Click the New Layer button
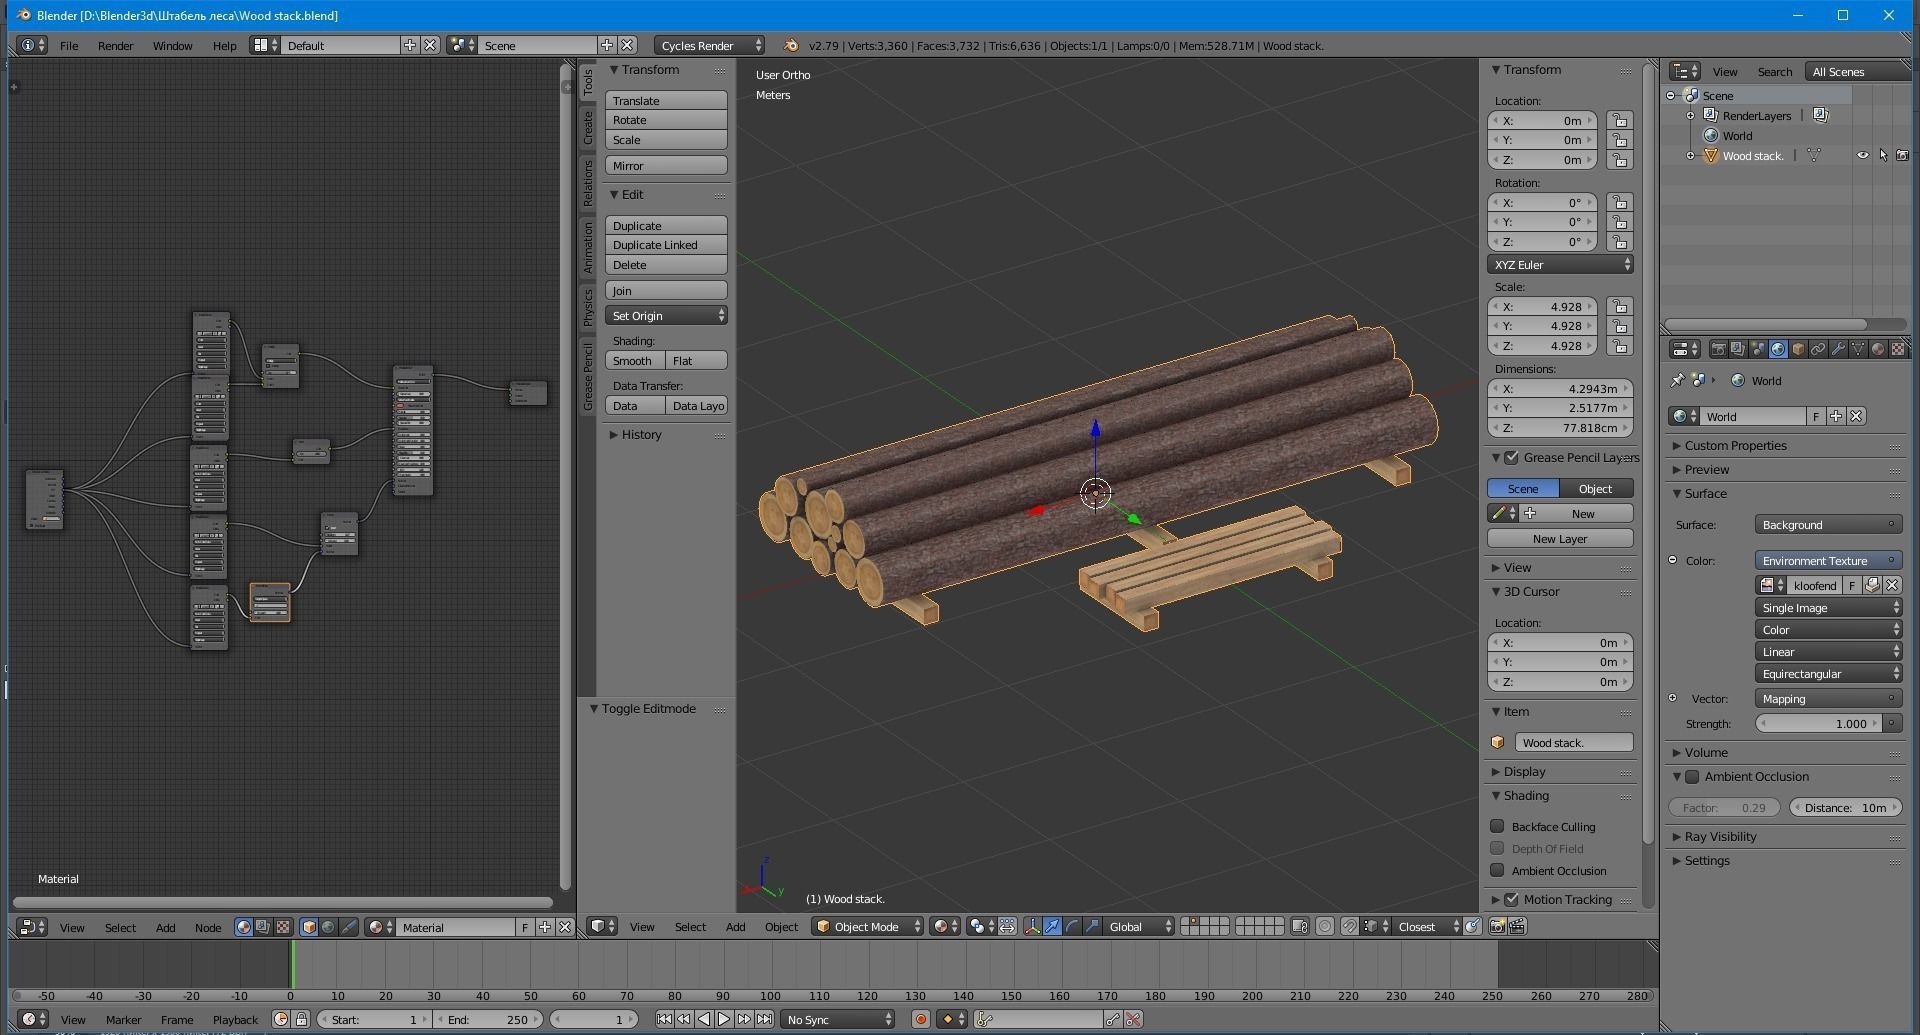 pyautogui.click(x=1559, y=538)
